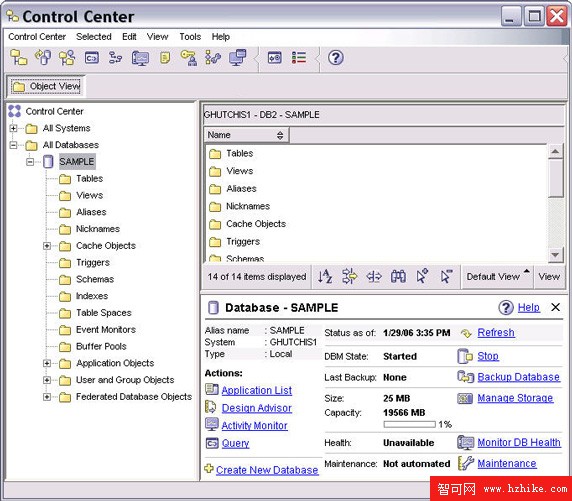572x501 pixels.
Task: Click the Refresh status link
Action: 496,332
